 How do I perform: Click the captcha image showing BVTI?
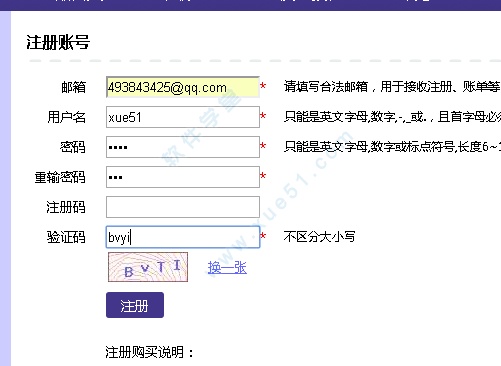[x=148, y=267]
